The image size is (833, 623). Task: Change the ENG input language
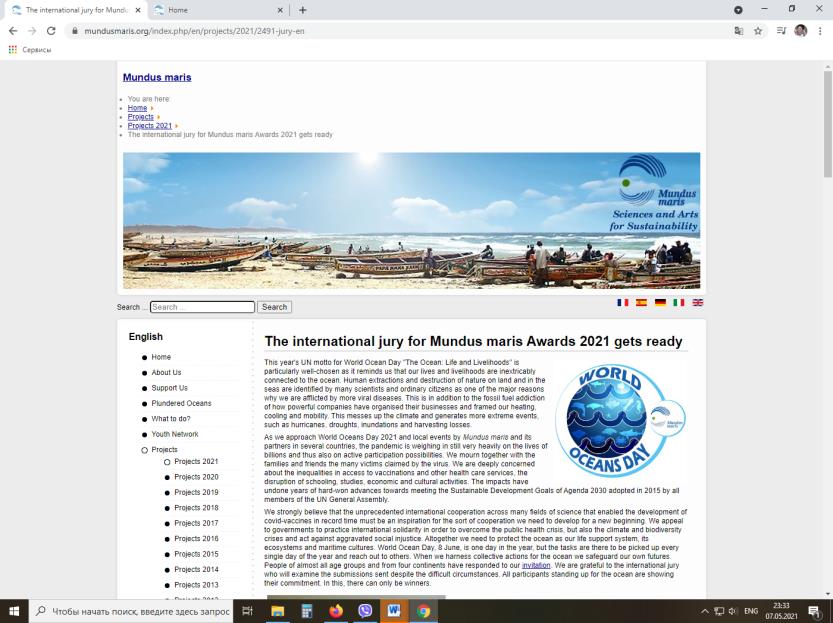coord(751,611)
